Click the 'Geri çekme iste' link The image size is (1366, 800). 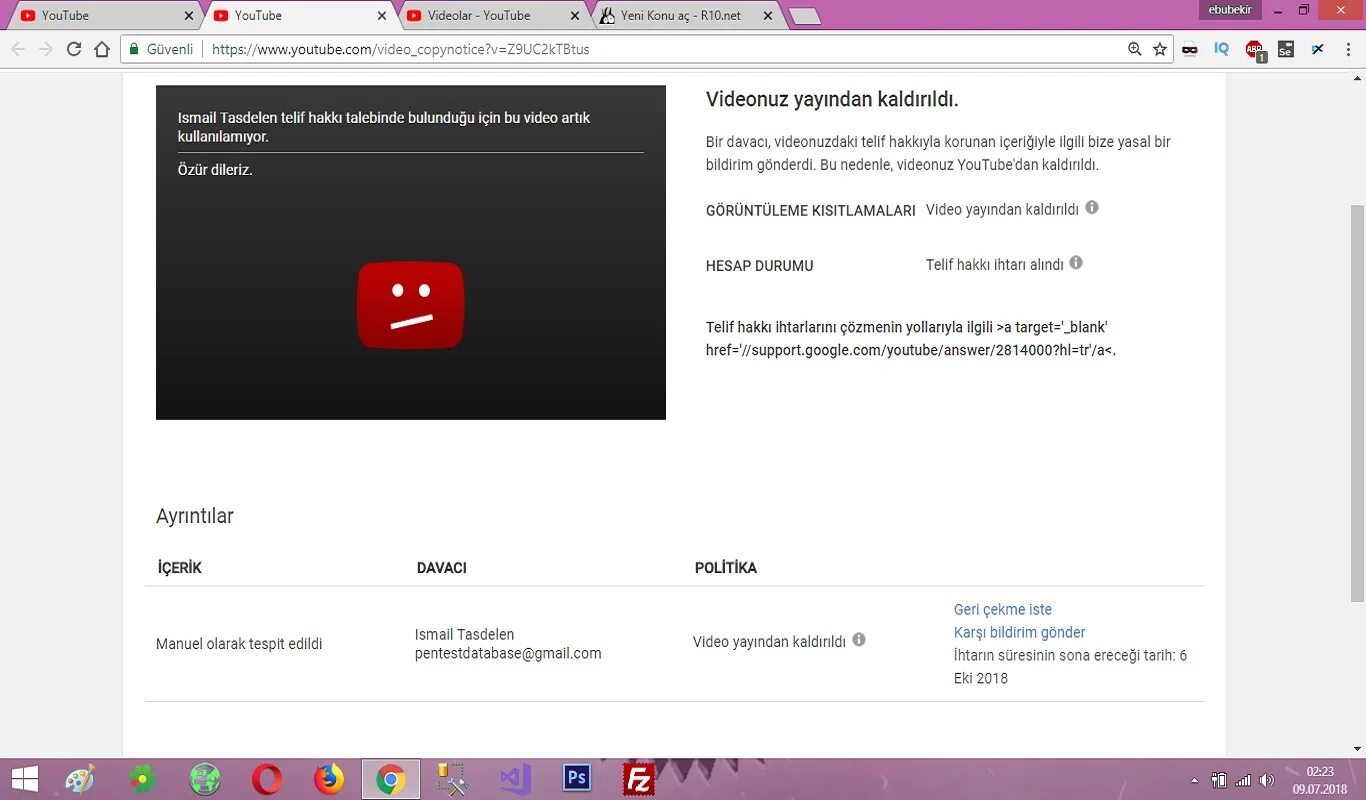tap(1003, 609)
